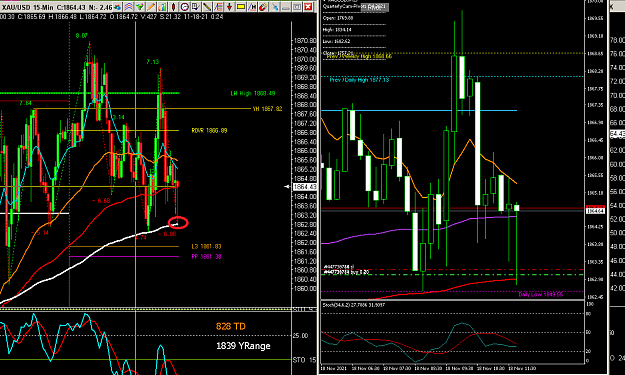This screenshot has height=375, width=625.
Task: Click the YH 1867.82 label
Action: point(267,108)
